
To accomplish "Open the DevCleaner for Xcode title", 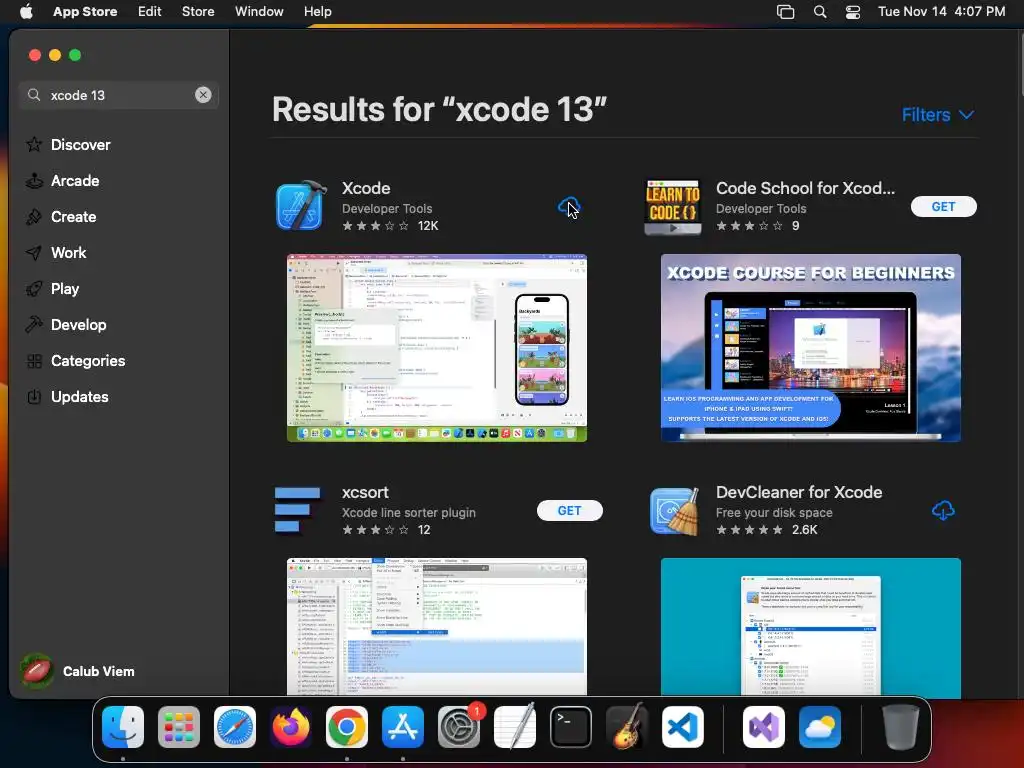I will click(x=799, y=492).
